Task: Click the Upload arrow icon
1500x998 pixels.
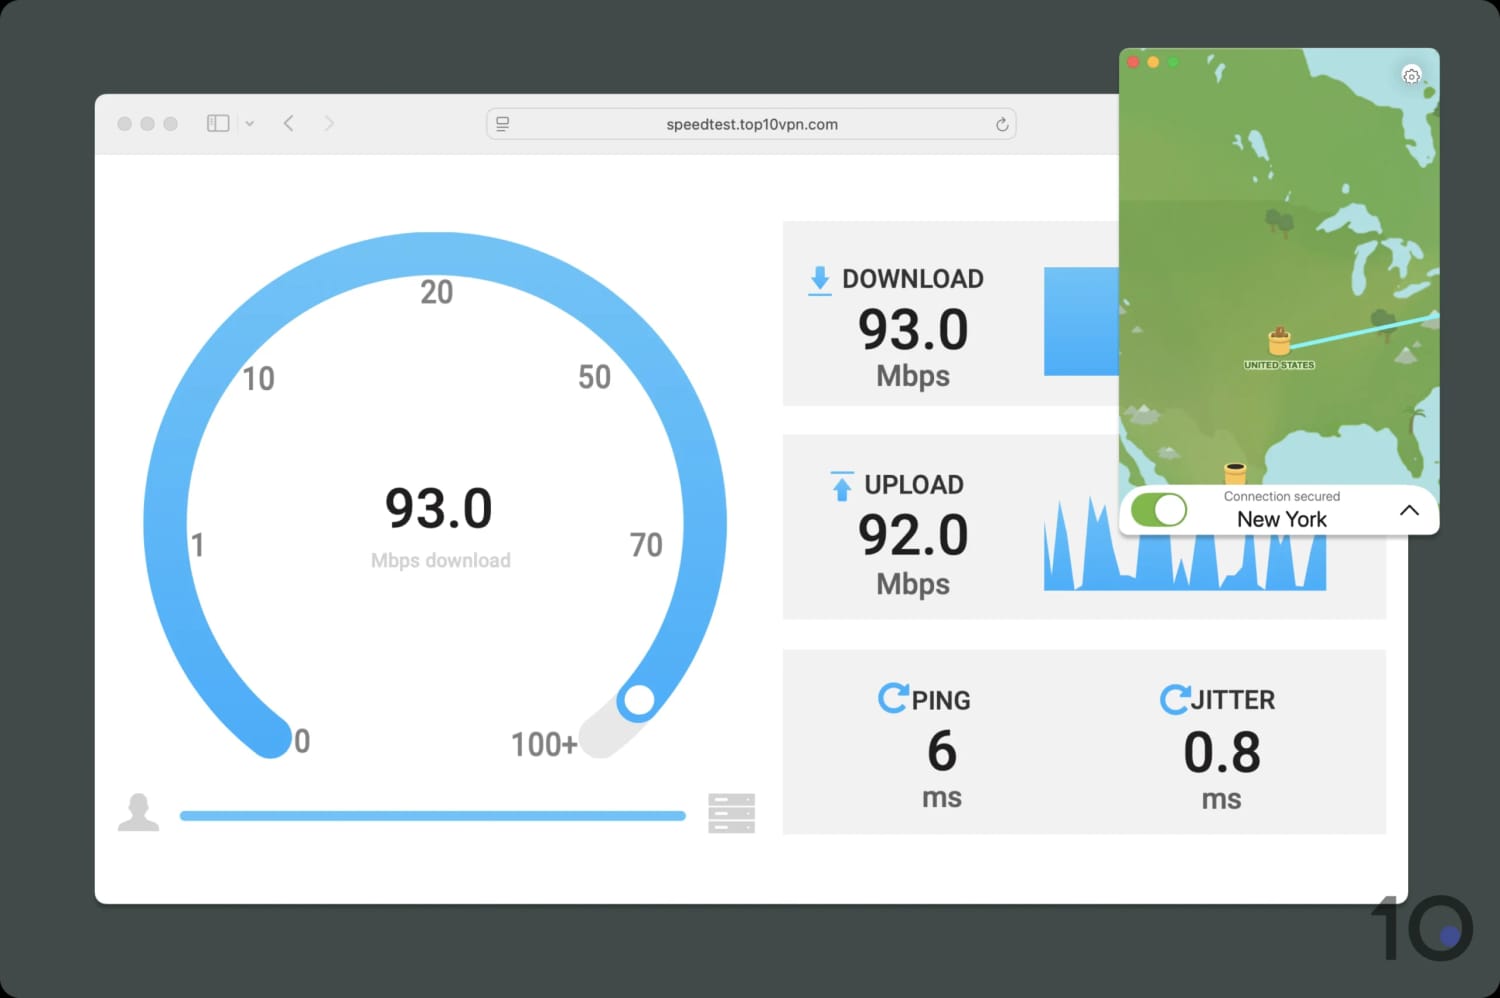Action: (x=840, y=486)
